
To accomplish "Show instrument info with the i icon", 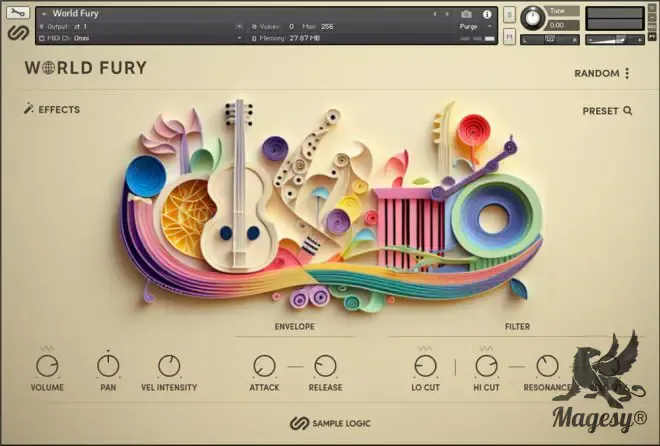I will point(487,14).
